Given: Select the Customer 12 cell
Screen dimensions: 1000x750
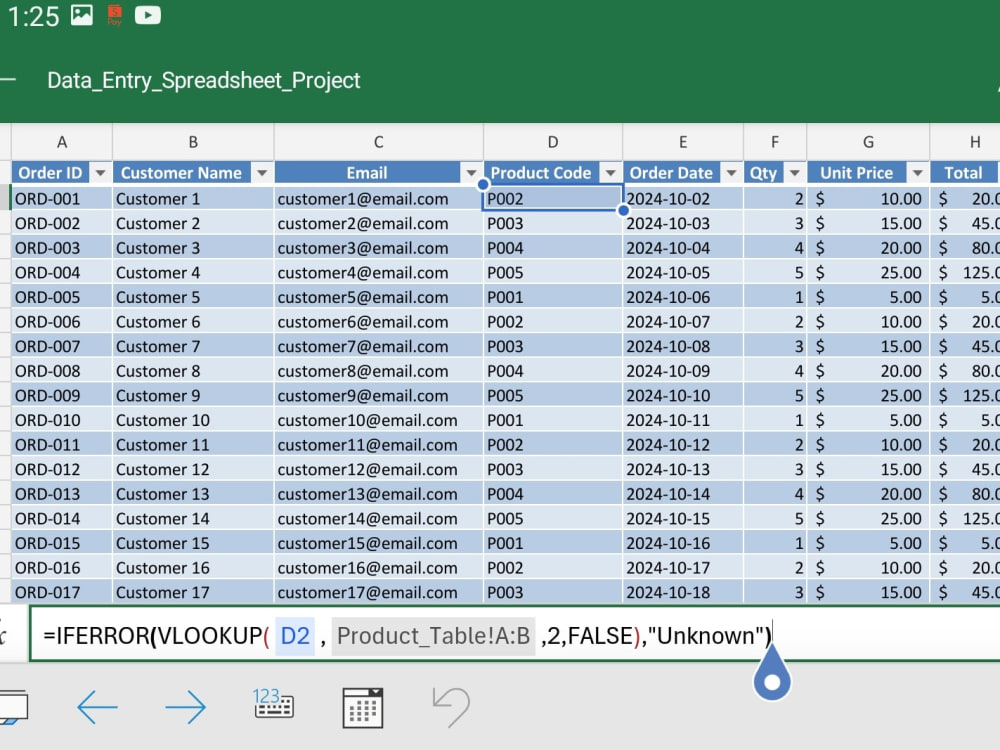Looking at the screenshot, I should 193,469.
